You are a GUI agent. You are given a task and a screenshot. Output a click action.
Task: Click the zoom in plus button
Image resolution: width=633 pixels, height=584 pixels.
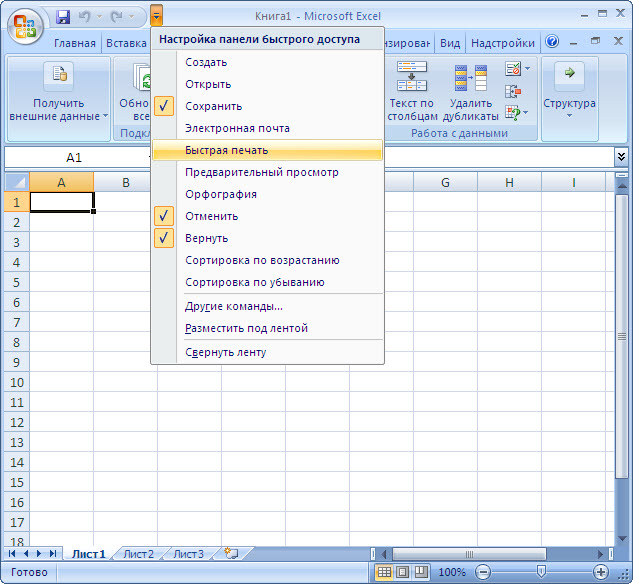(601, 571)
